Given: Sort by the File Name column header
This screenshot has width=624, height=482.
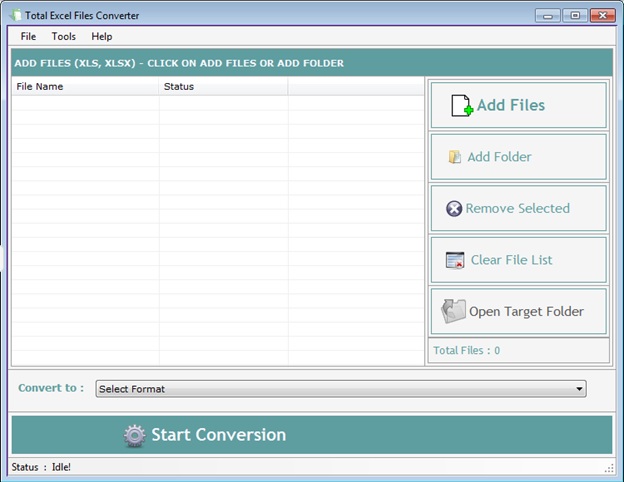Looking at the screenshot, I should pos(85,87).
